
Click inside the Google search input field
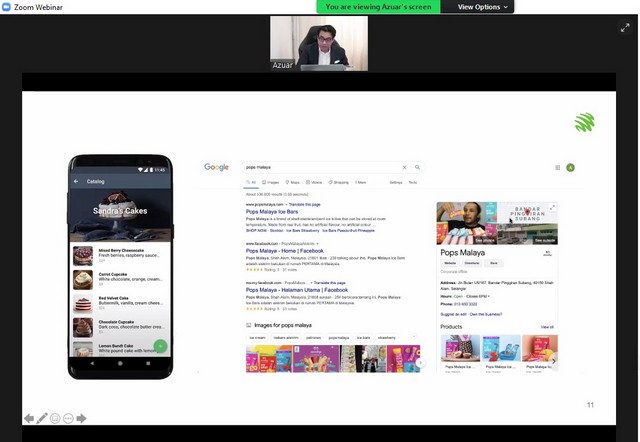320,167
